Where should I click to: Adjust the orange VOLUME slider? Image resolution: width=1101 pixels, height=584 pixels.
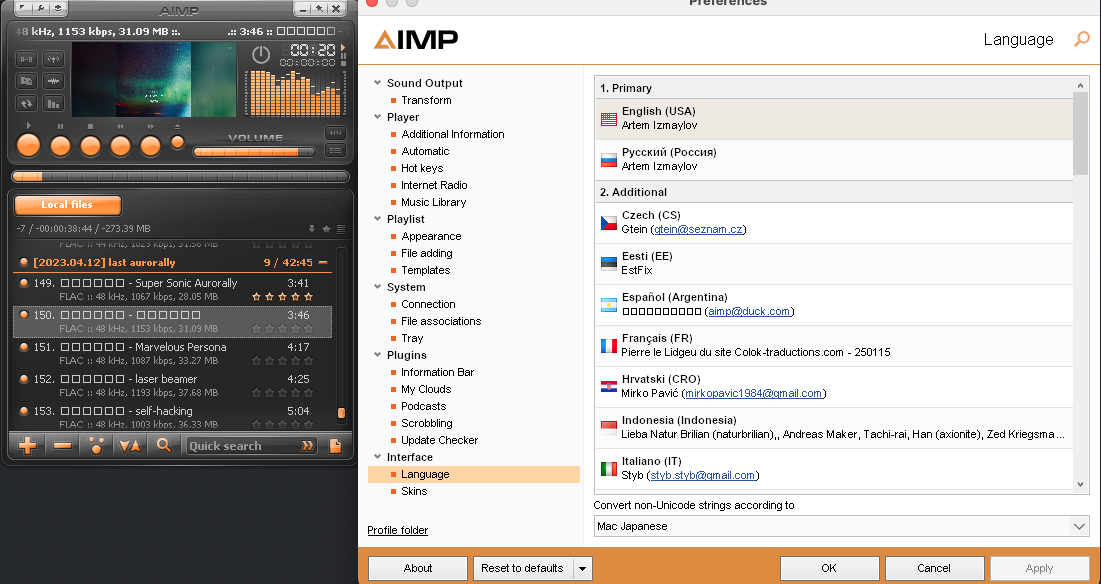254,152
